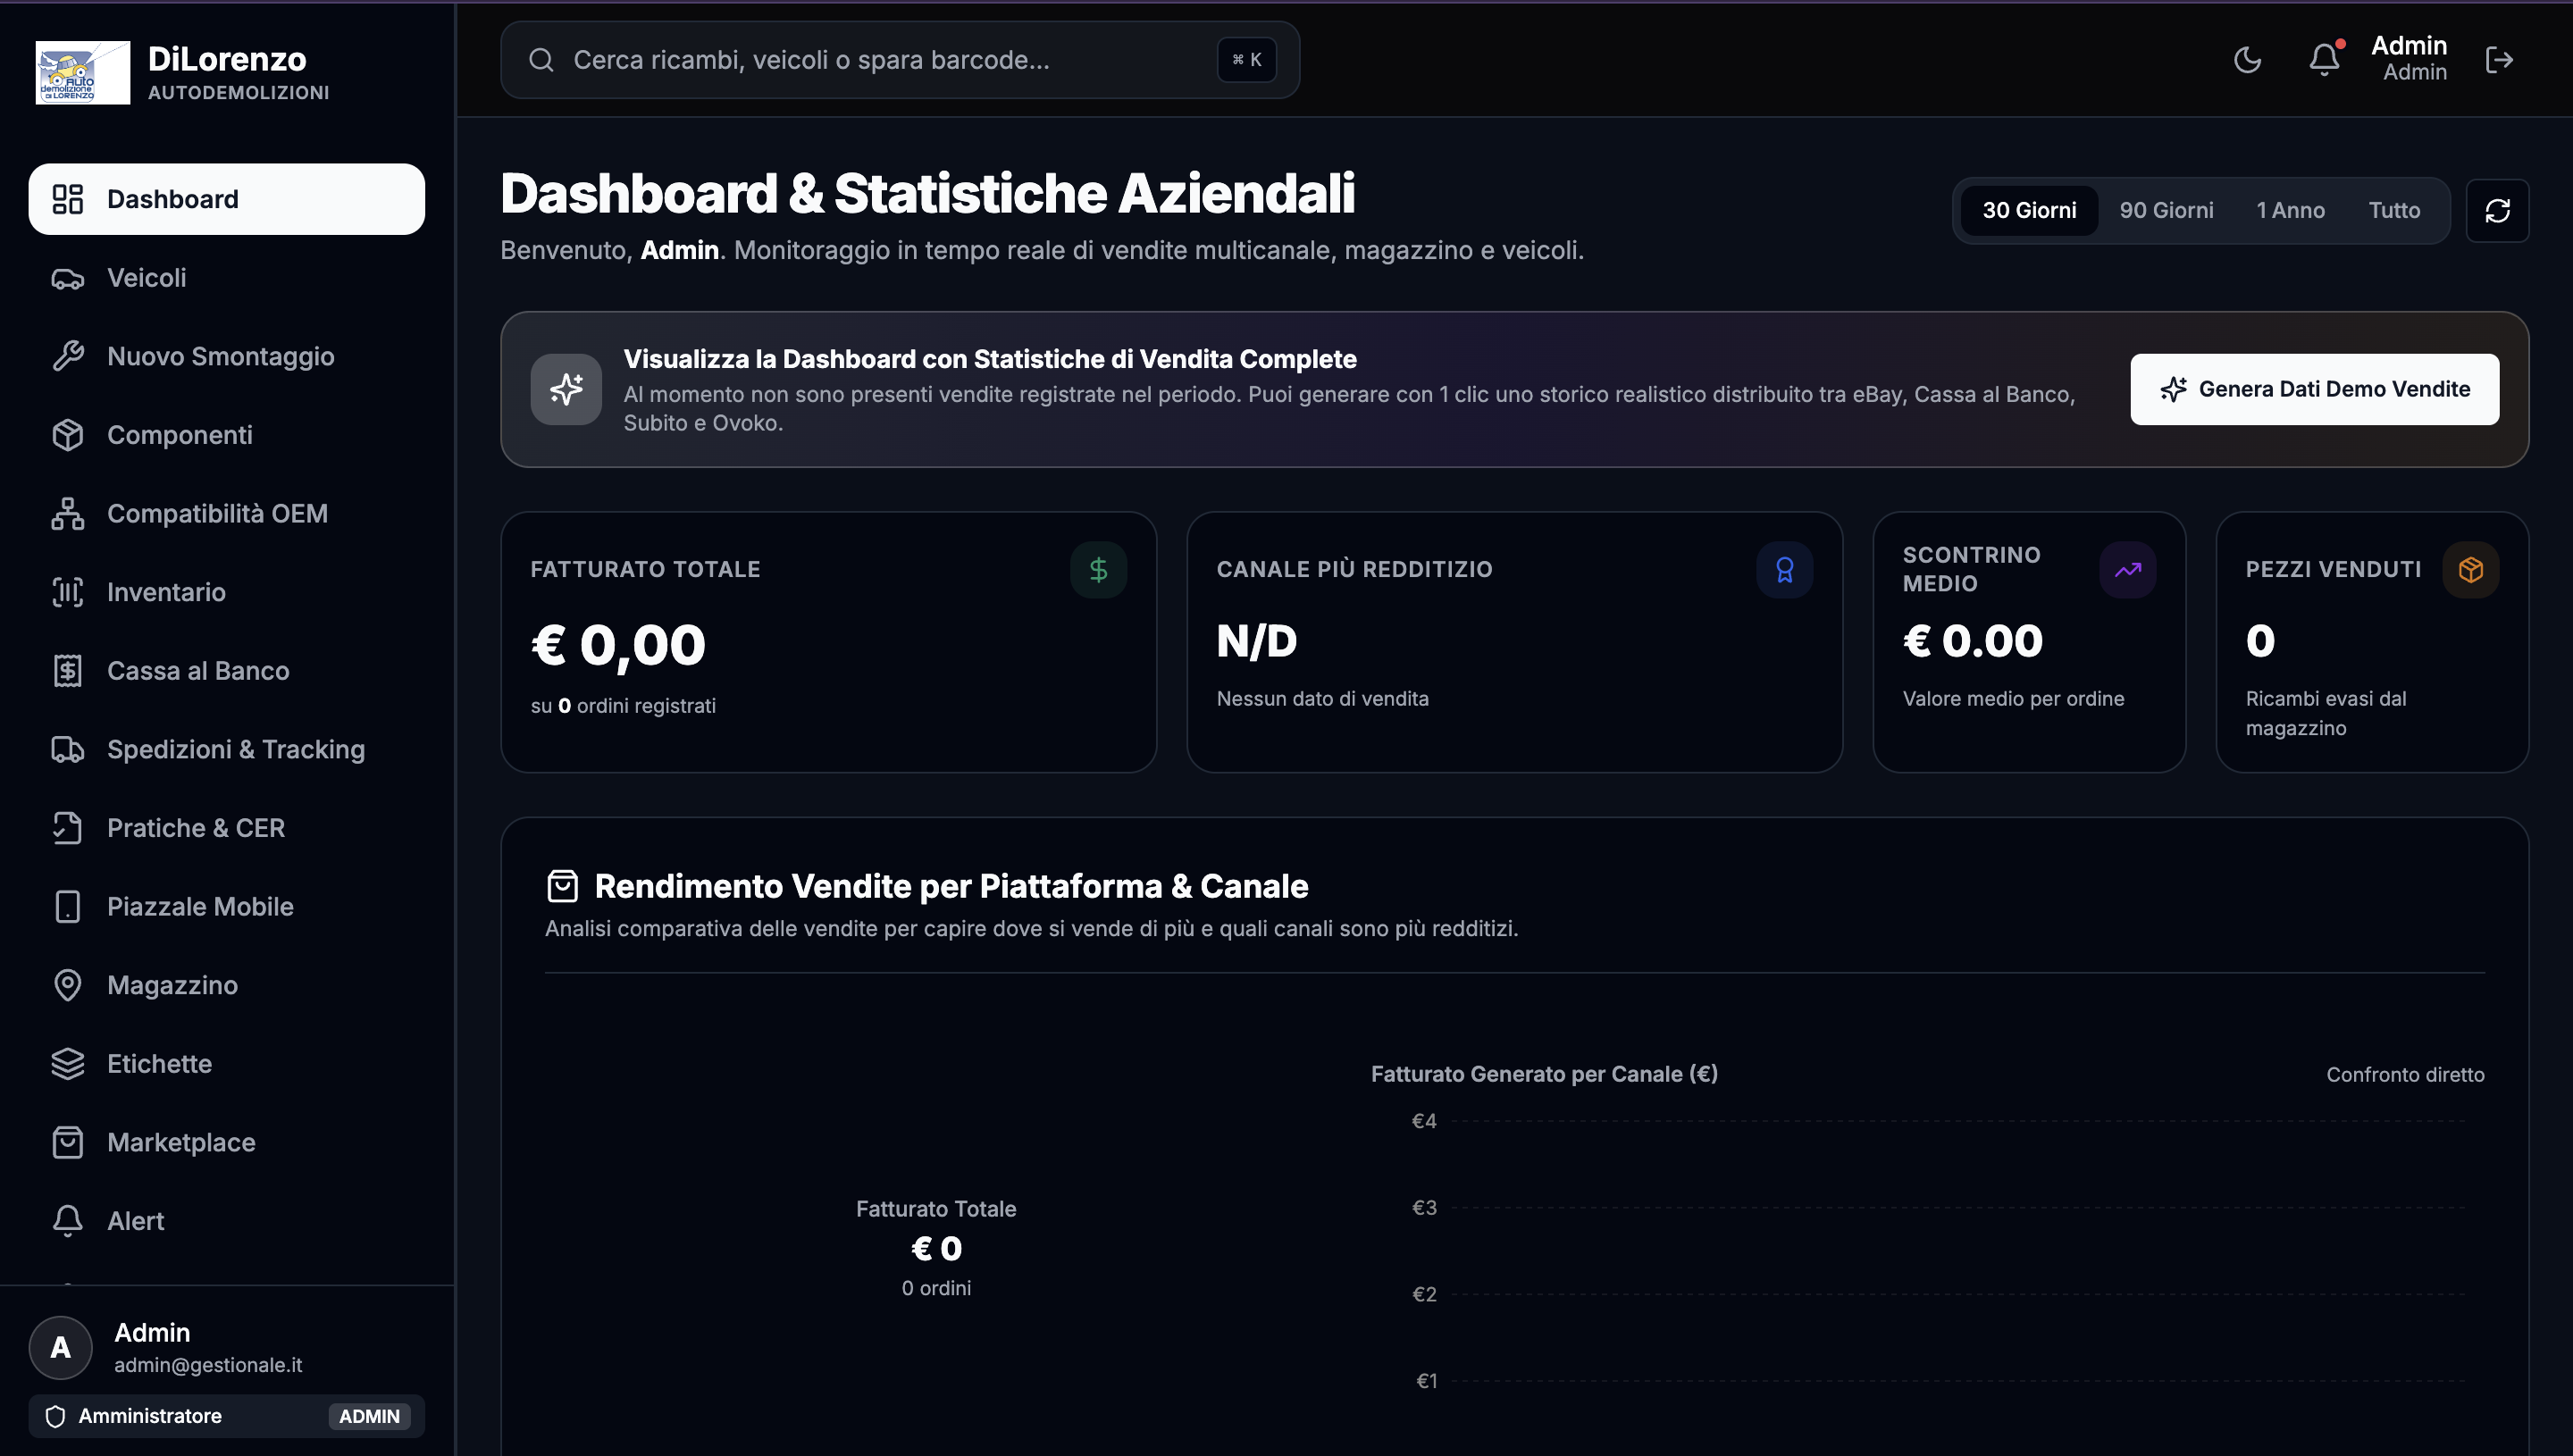Click Genera Dati Demo Vendite button

tap(2314, 389)
